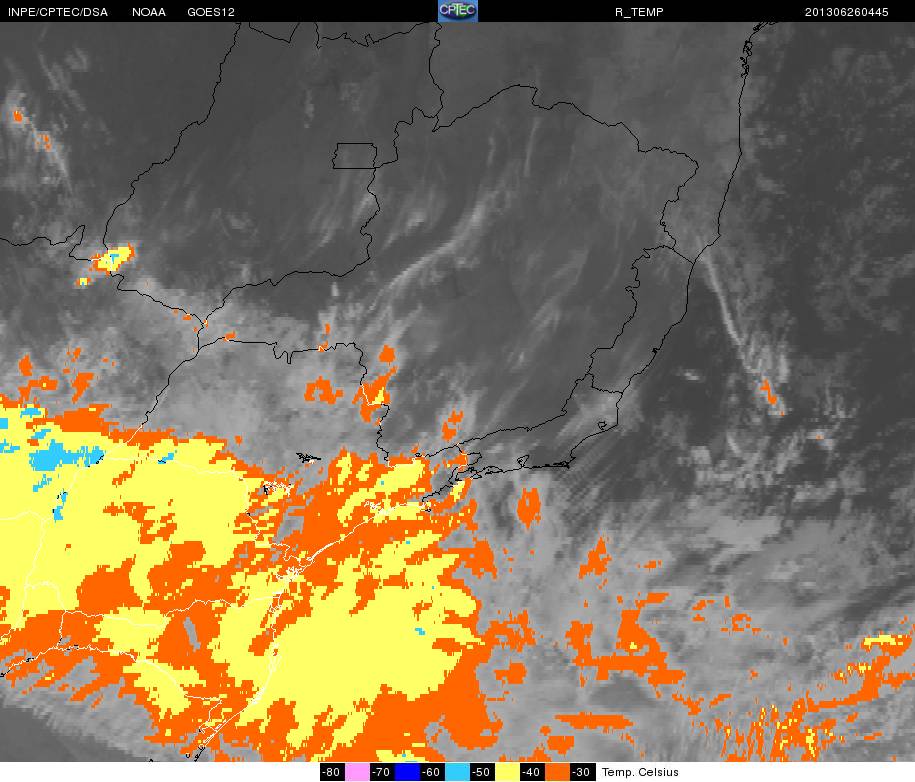Click the light blue -60 to -50 legend swatch
The width and height of the screenshot is (915, 782).
click(457, 772)
